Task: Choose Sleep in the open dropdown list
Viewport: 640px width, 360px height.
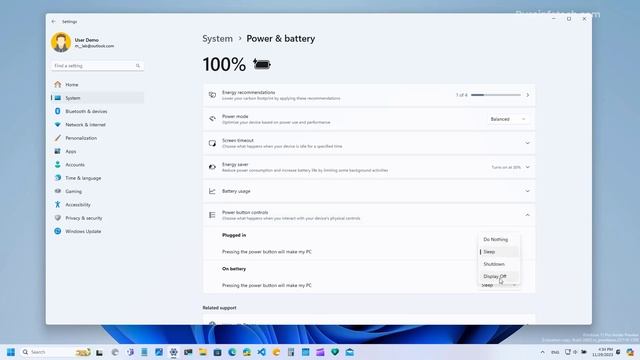Action: point(499,252)
